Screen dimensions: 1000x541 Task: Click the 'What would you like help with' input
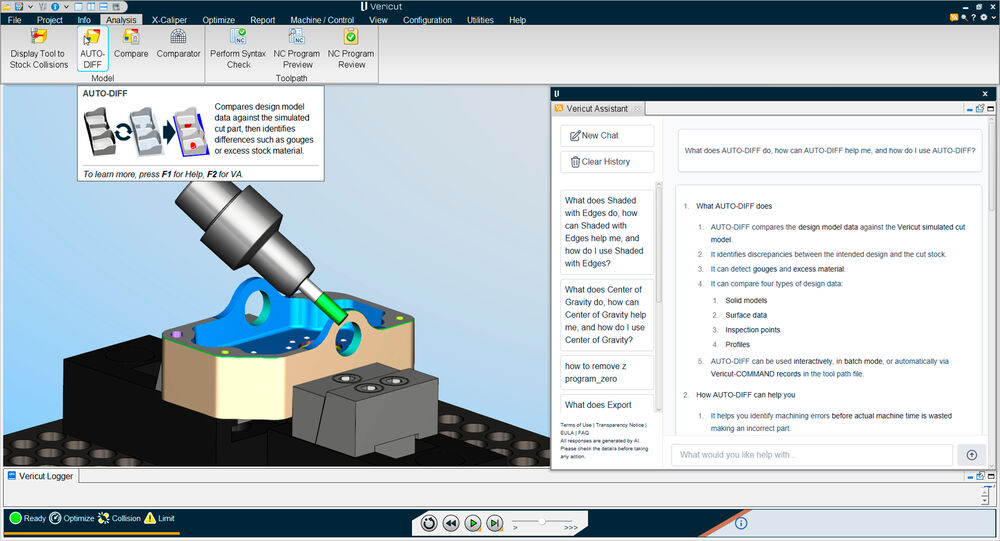(x=812, y=455)
